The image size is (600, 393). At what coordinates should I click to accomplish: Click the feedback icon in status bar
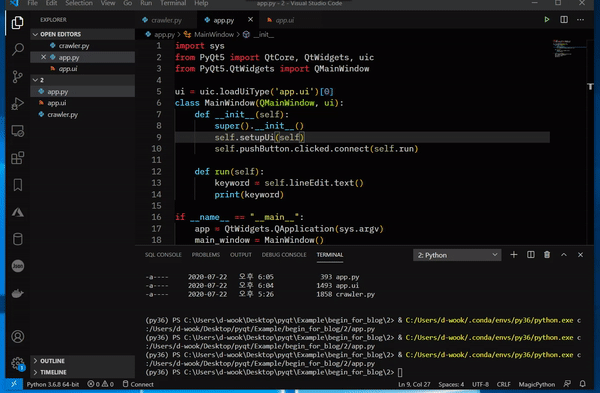(x=567, y=384)
